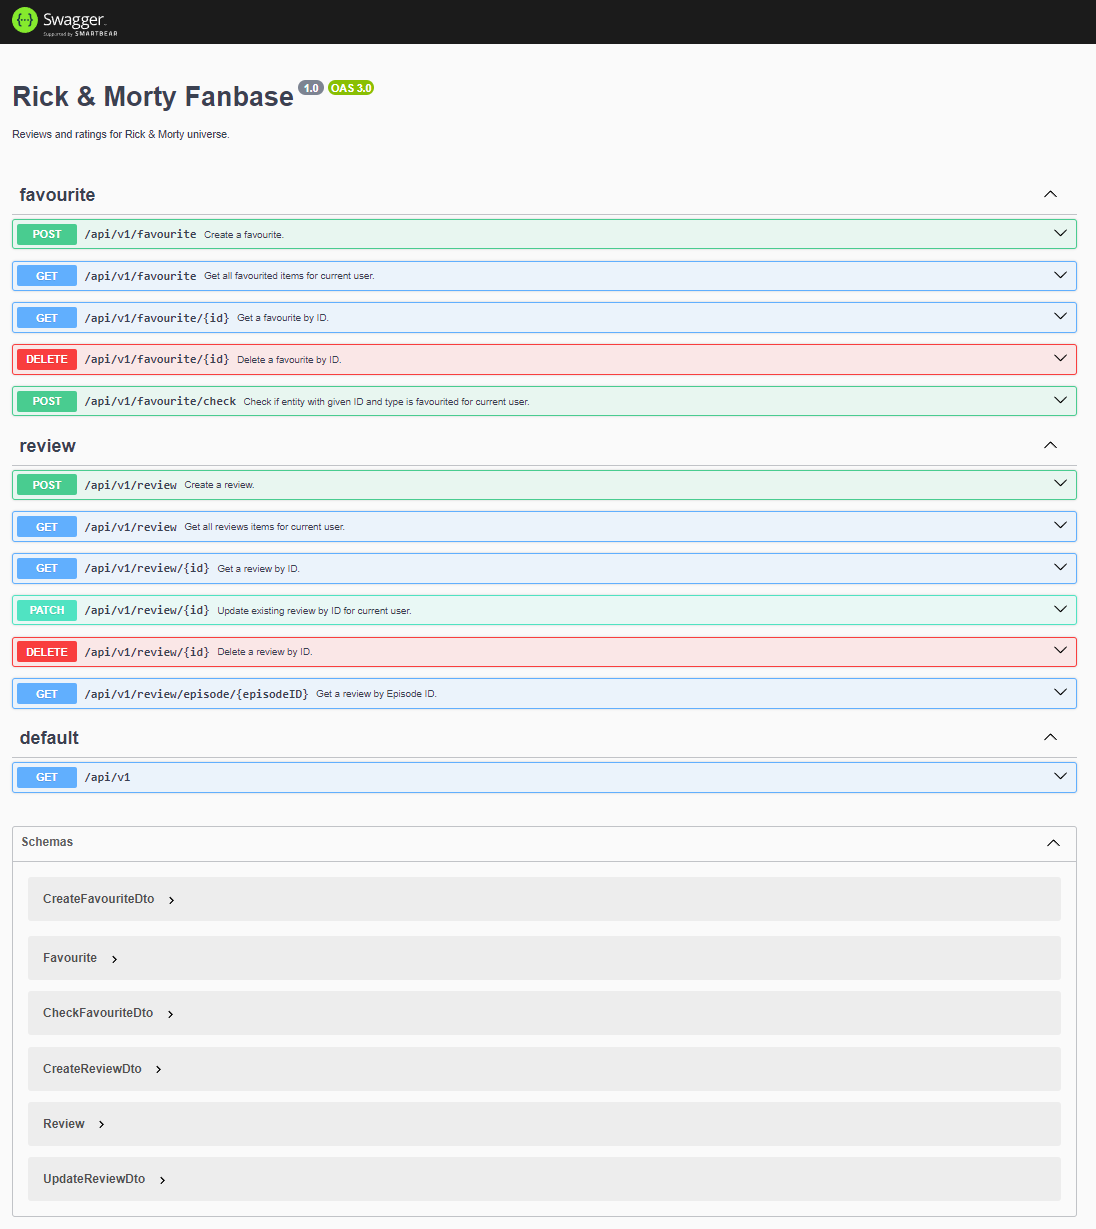Expand chevron of favourite/check endpoint row
This screenshot has width=1096, height=1229.
[1060, 400]
